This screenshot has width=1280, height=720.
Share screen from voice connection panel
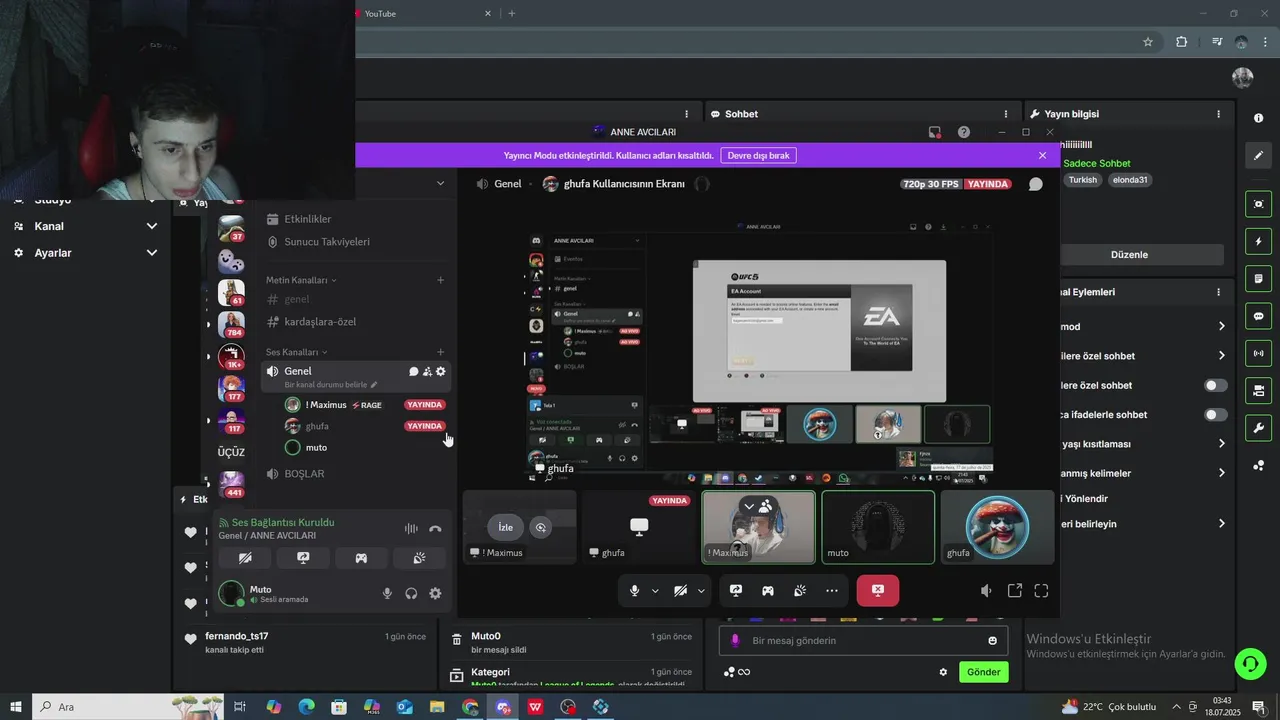tap(303, 558)
